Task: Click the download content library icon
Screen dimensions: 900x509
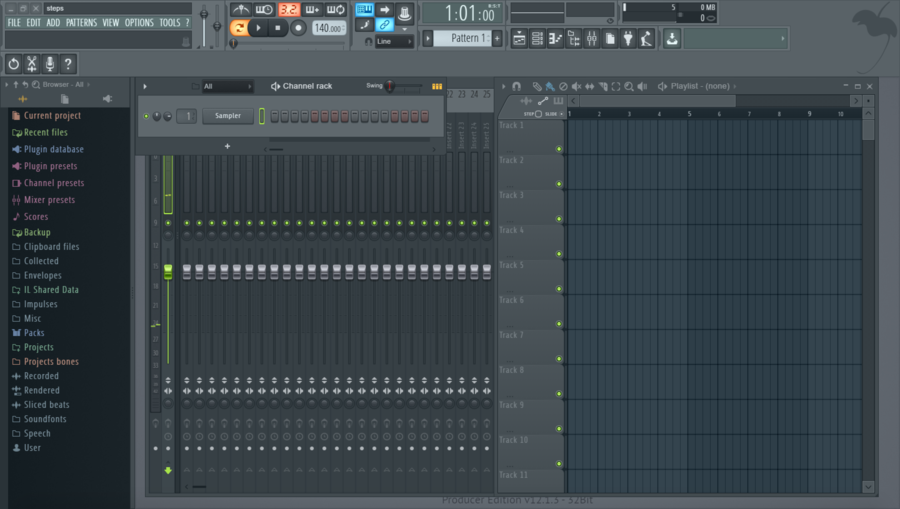Action: [x=672, y=38]
